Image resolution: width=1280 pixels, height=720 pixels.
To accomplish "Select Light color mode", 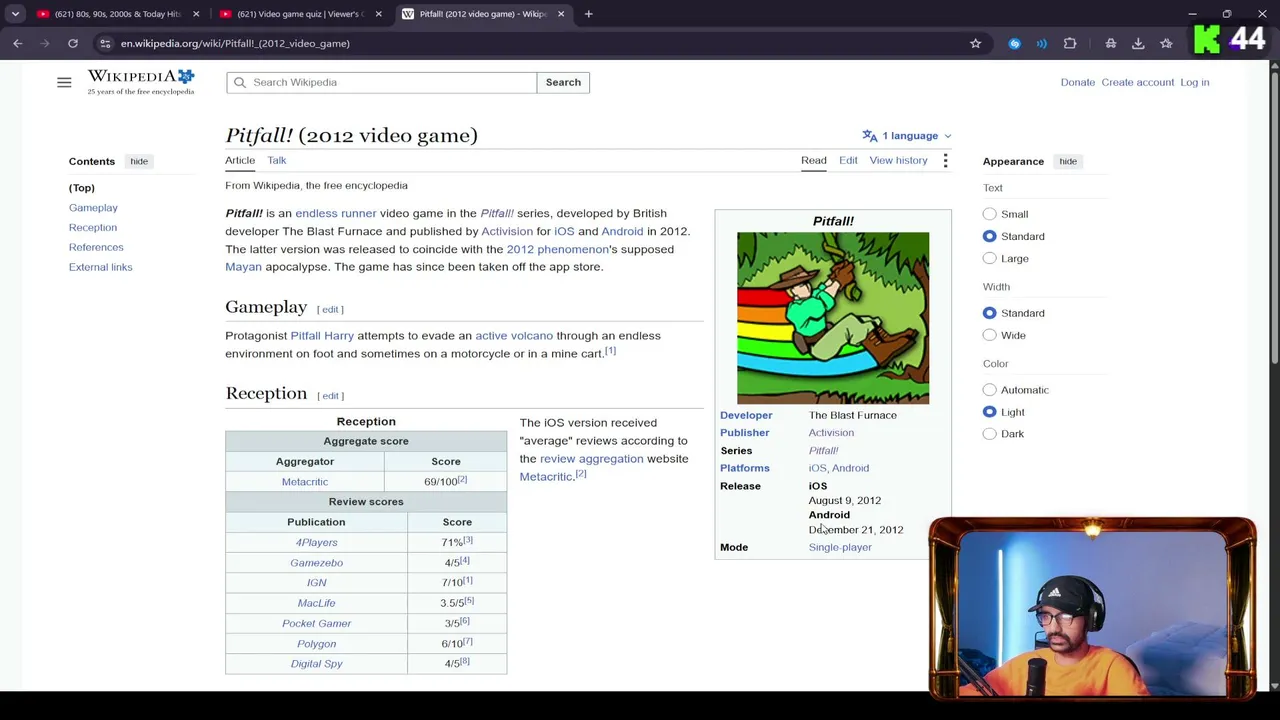I will pyautogui.click(x=989, y=412).
